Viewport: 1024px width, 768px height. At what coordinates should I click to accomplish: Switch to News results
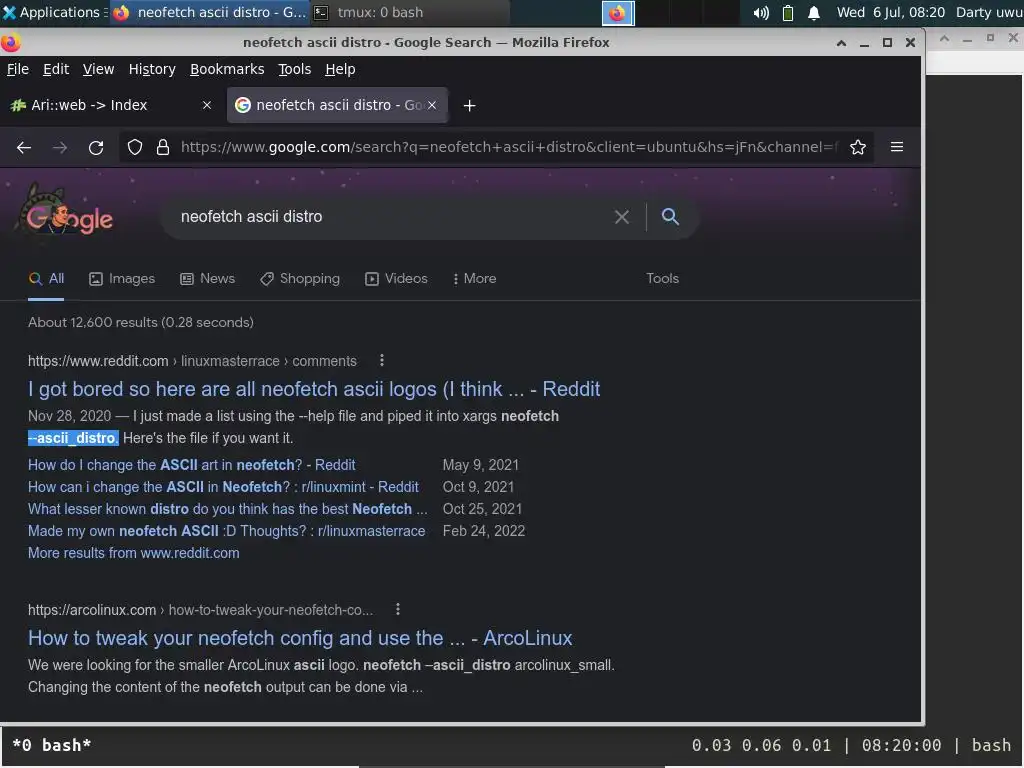point(208,279)
